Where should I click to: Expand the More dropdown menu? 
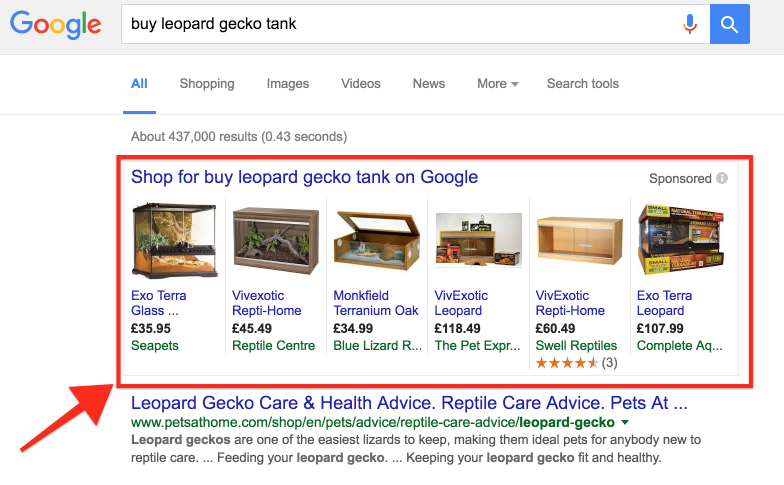(497, 84)
